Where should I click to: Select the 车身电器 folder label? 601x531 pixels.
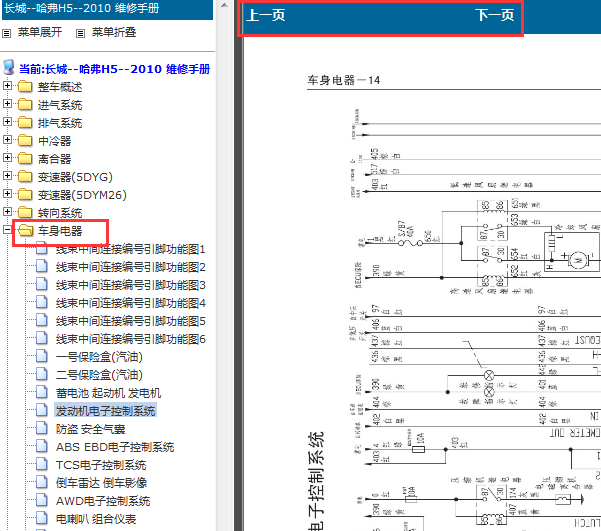tap(60, 231)
